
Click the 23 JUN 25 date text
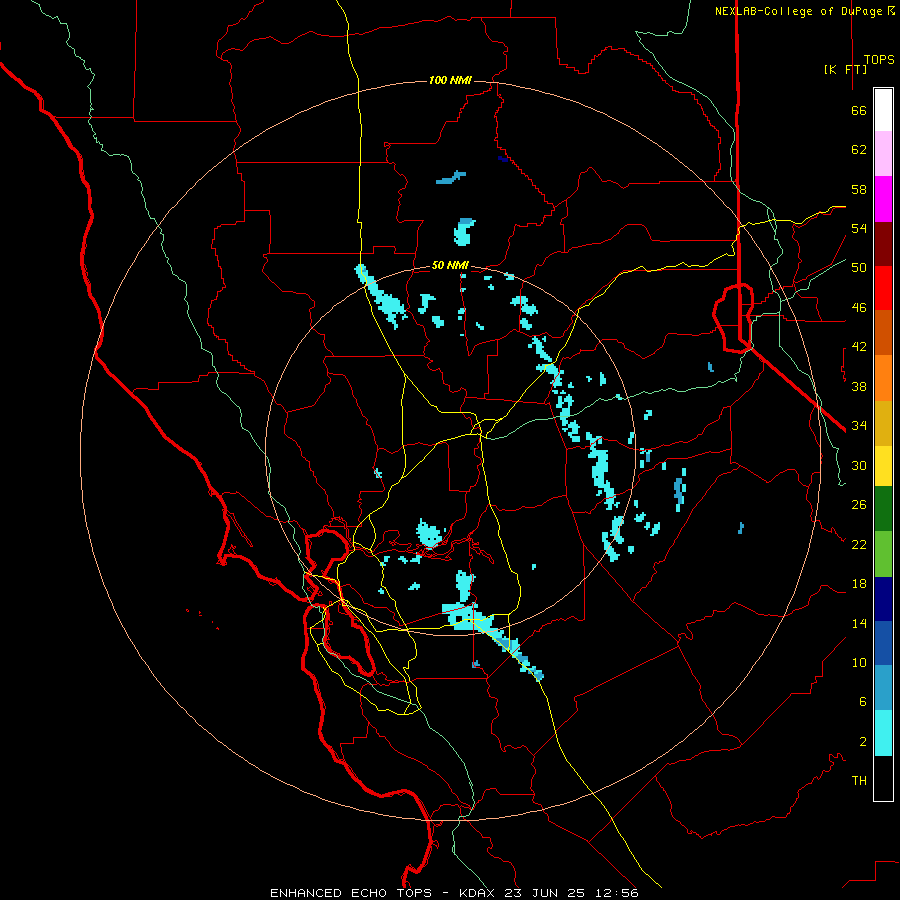point(545,893)
